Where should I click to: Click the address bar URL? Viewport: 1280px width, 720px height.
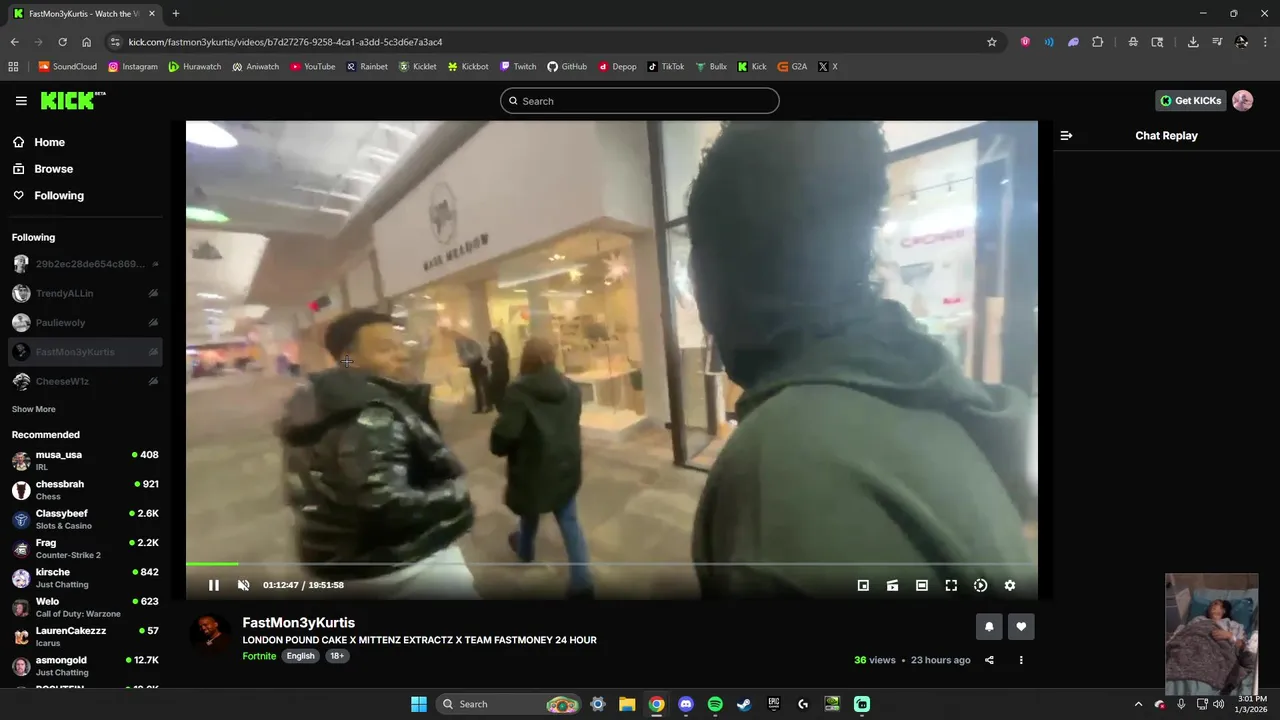pos(285,42)
